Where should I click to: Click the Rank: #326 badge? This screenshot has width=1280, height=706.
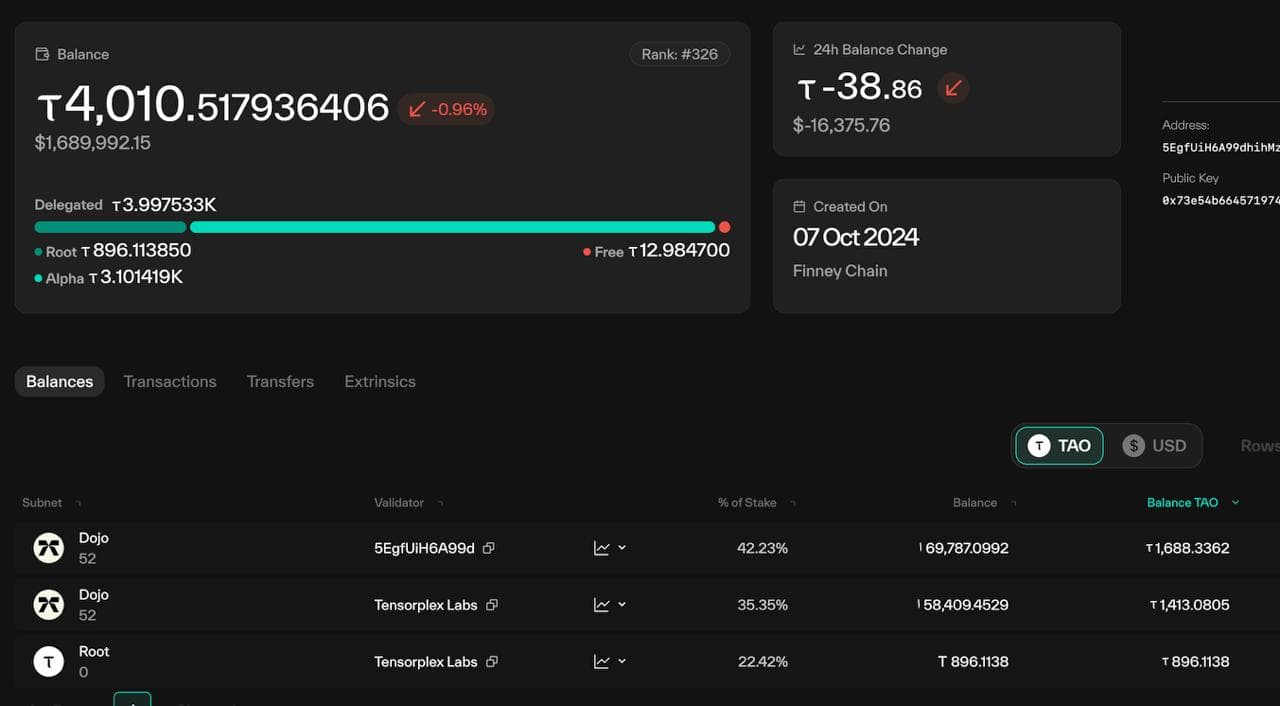tap(679, 54)
